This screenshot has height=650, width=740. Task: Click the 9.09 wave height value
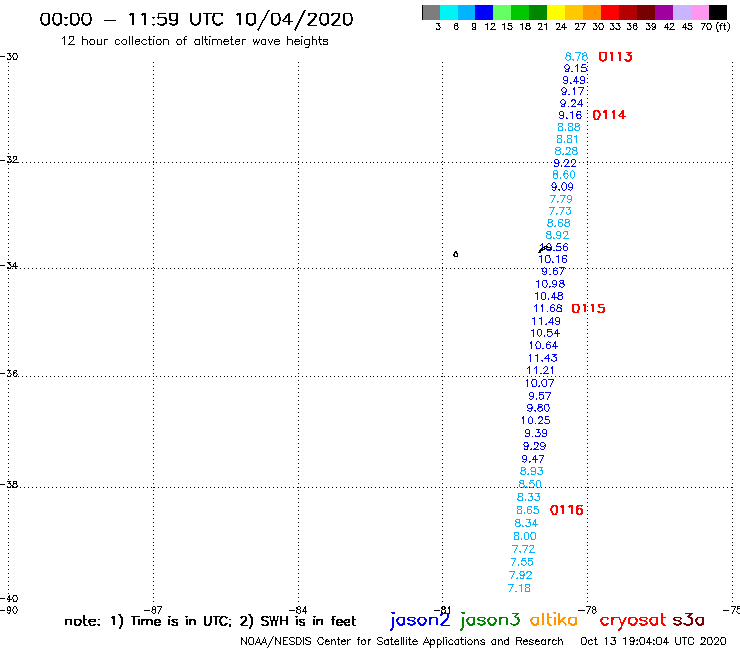click(562, 187)
